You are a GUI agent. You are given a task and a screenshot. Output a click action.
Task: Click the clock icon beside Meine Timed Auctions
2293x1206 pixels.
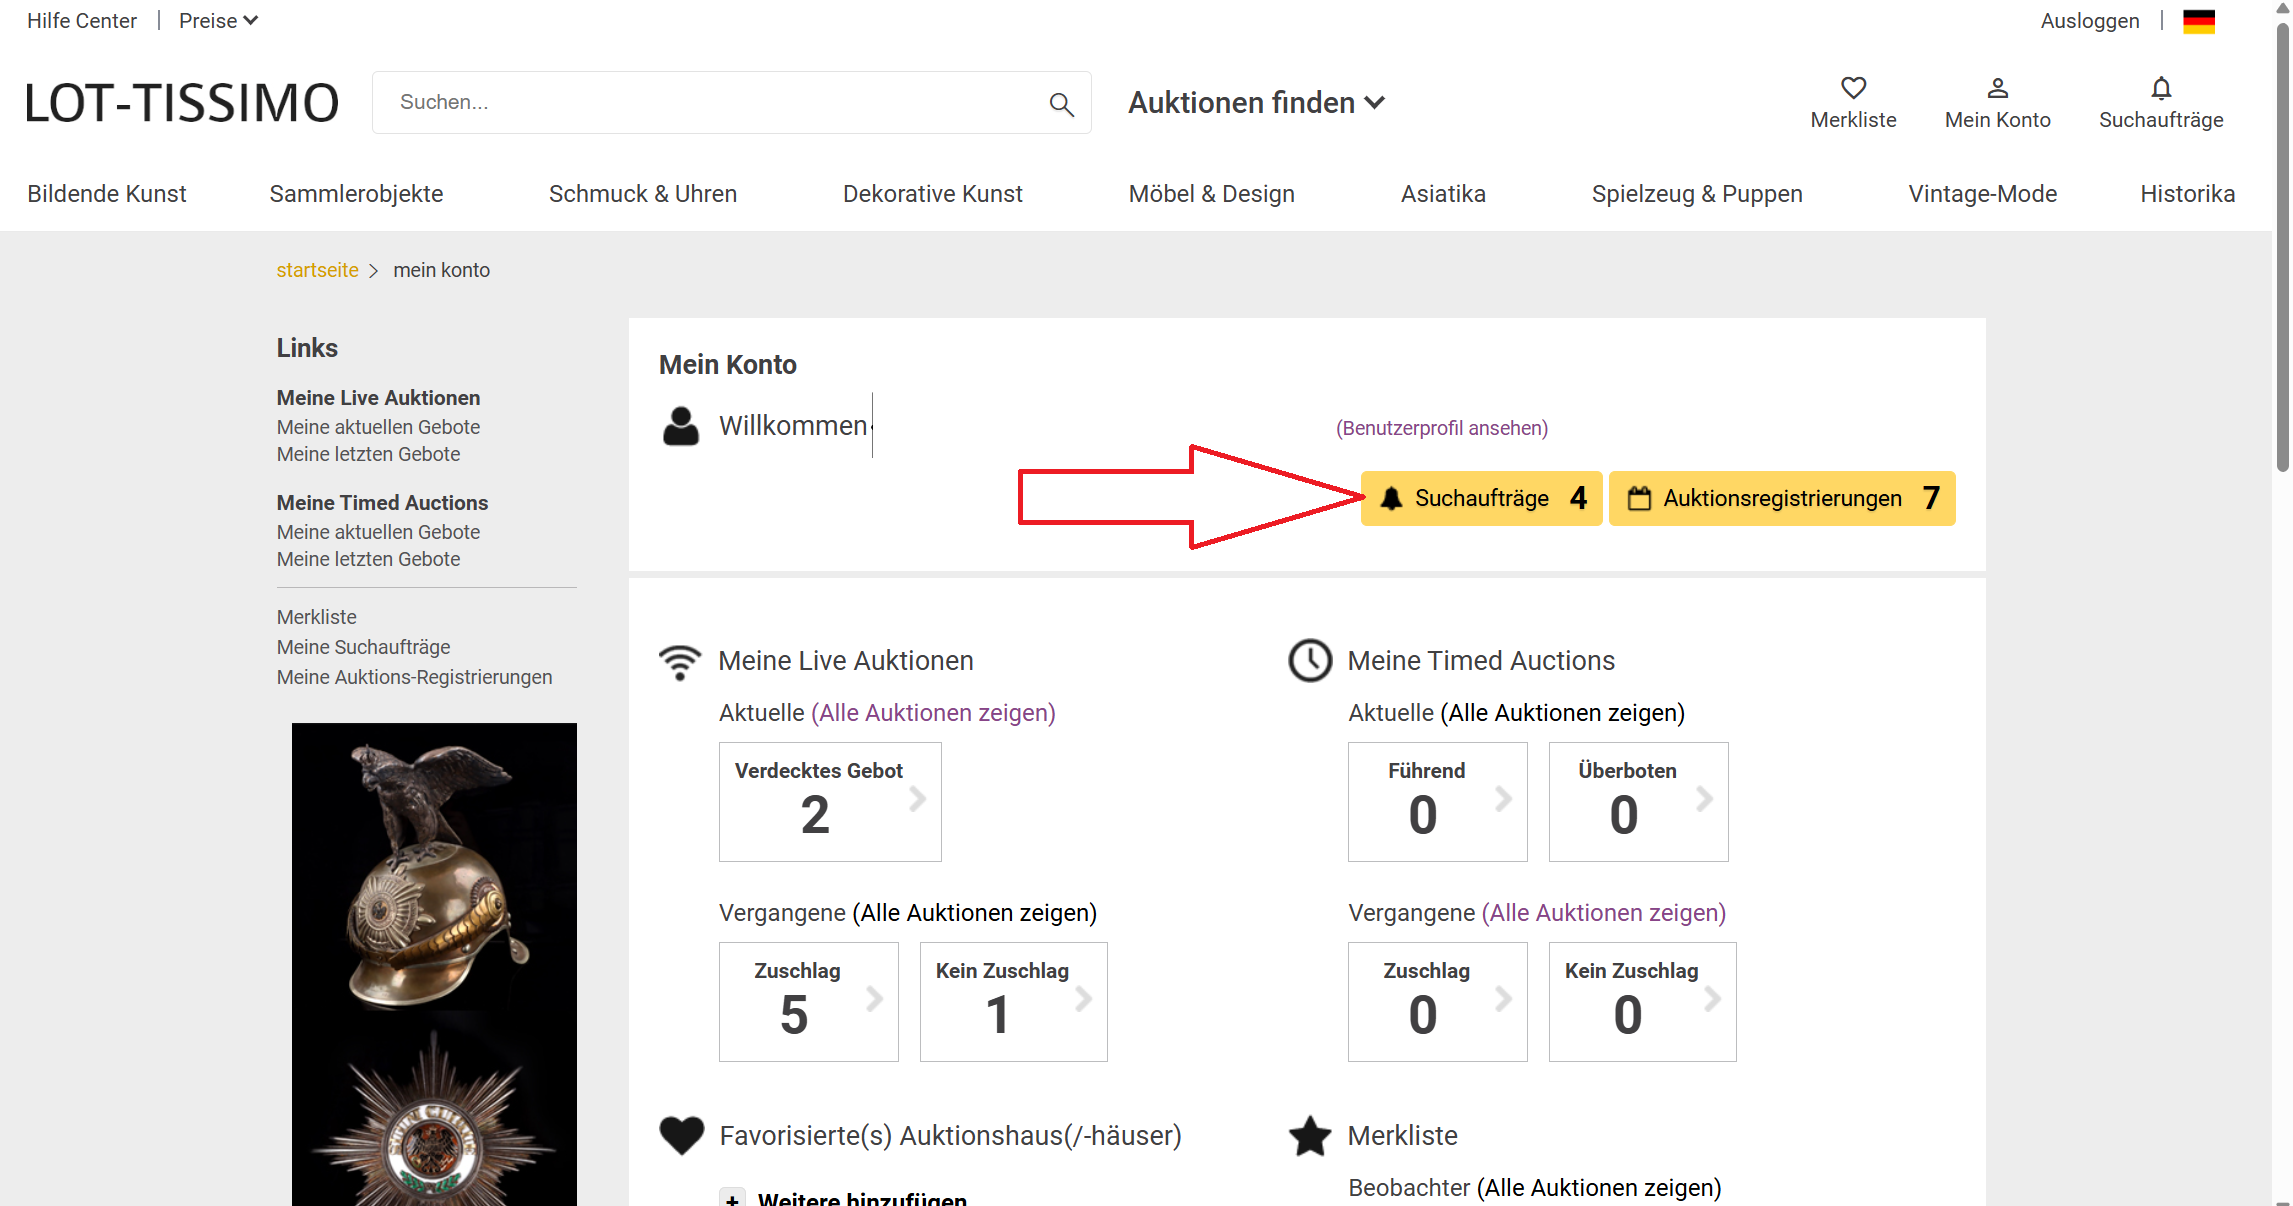tap(1310, 661)
